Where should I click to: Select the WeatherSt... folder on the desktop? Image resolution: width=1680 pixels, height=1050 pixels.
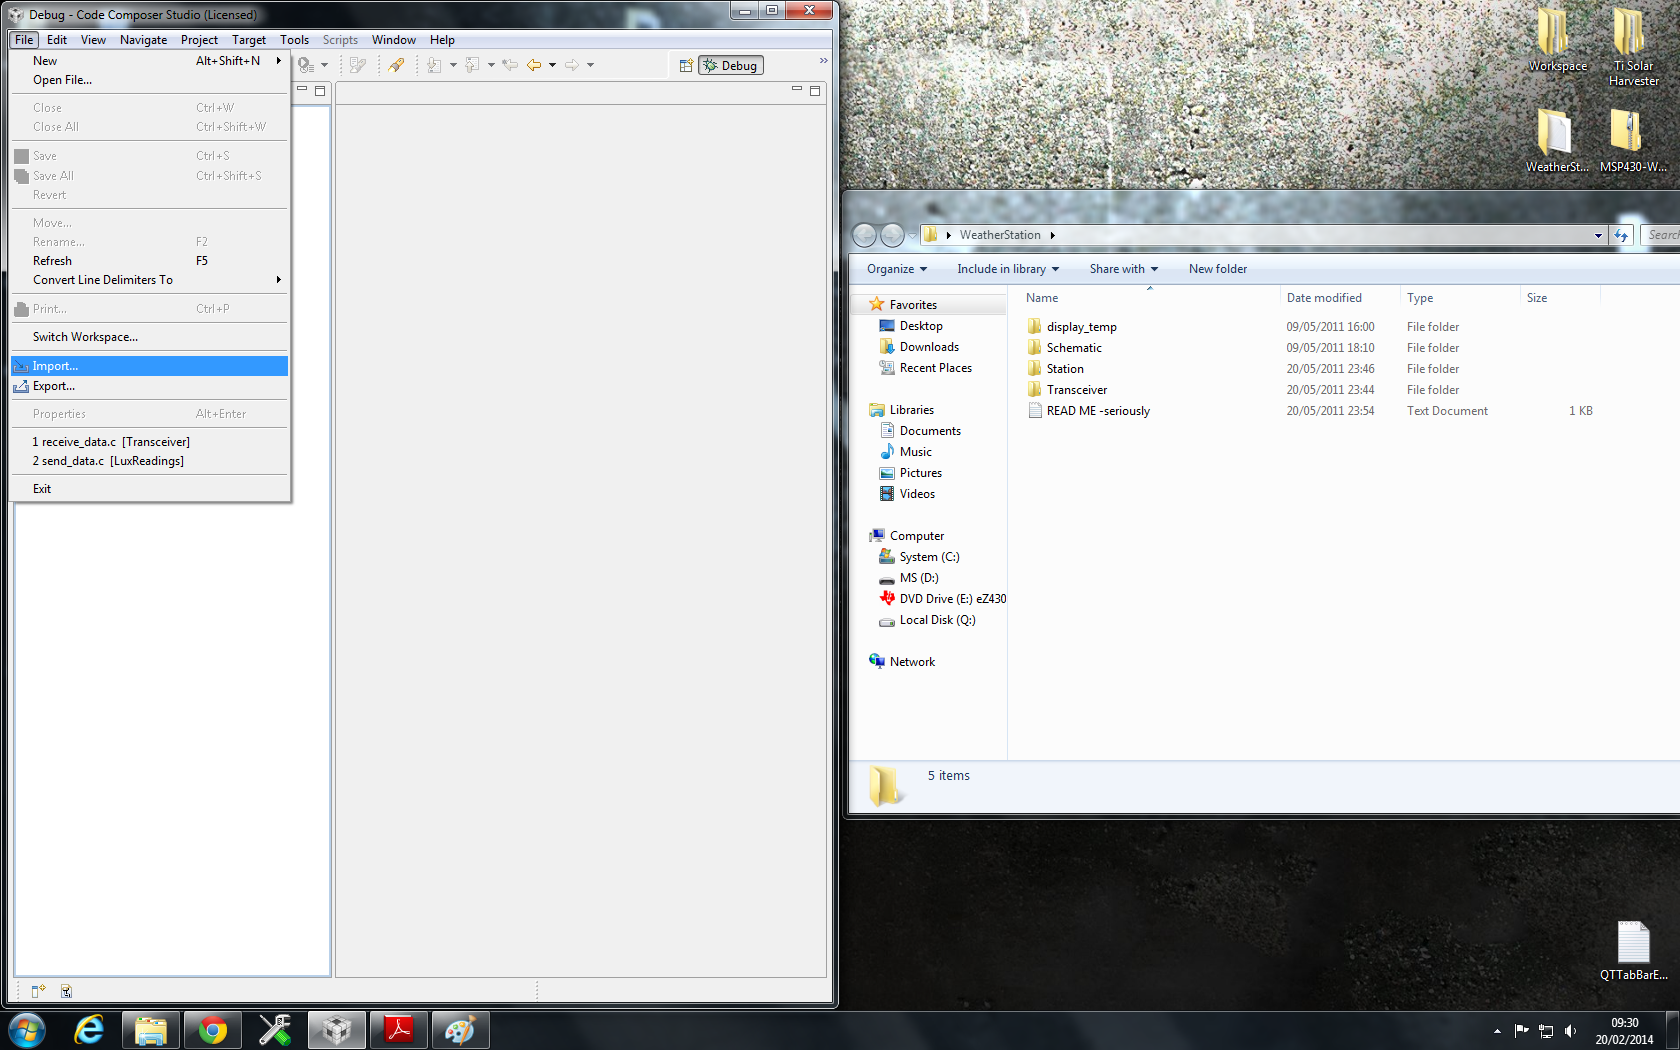click(x=1557, y=140)
